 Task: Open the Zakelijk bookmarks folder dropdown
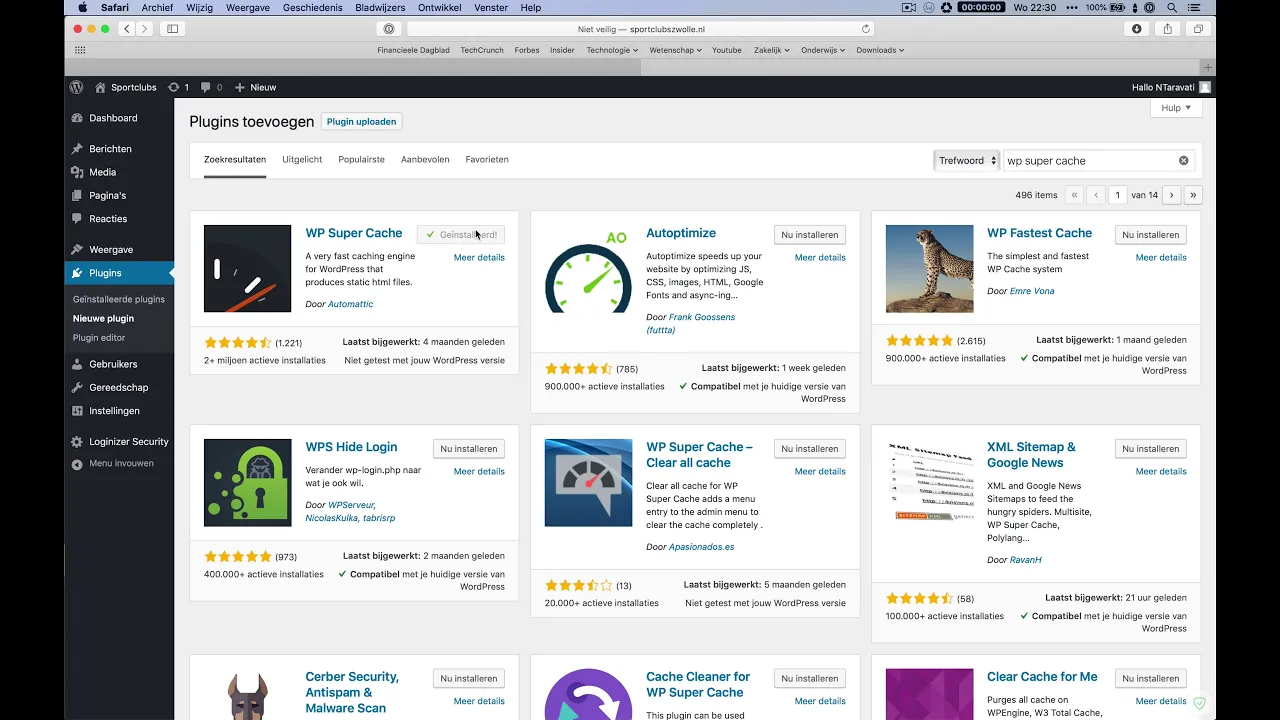771,50
